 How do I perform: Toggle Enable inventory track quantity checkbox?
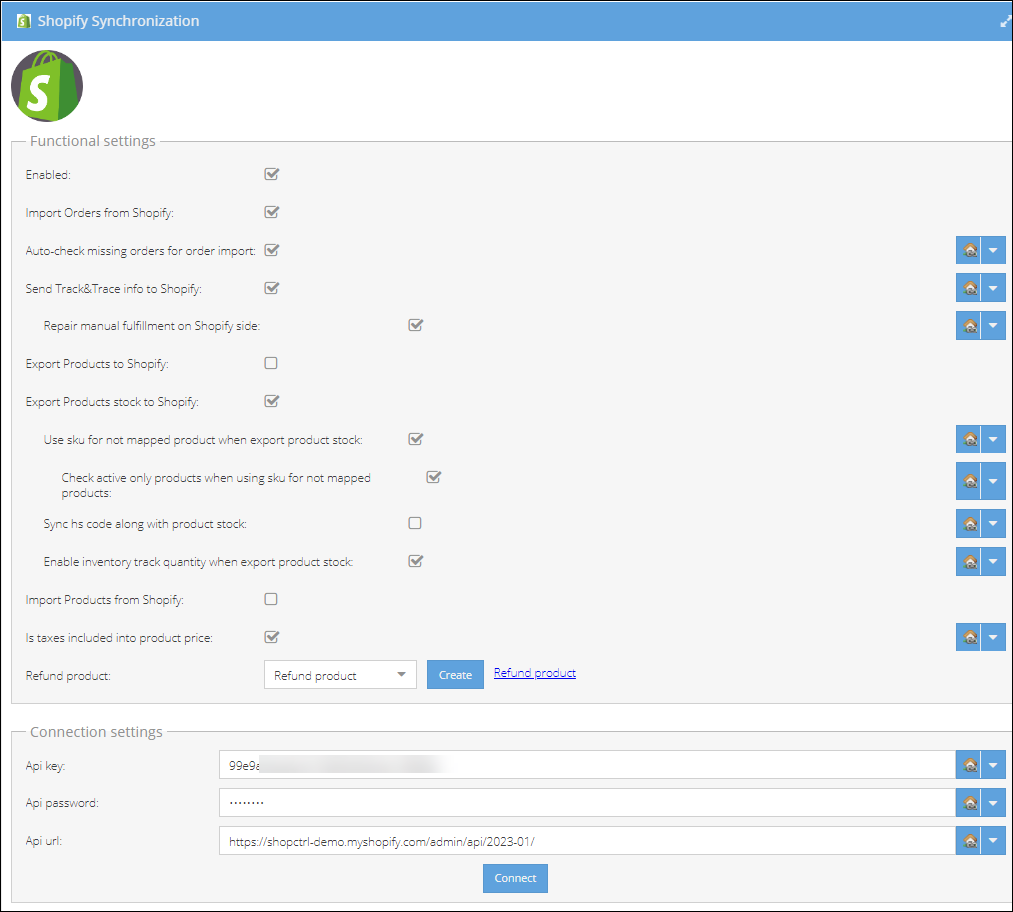point(415,561)
